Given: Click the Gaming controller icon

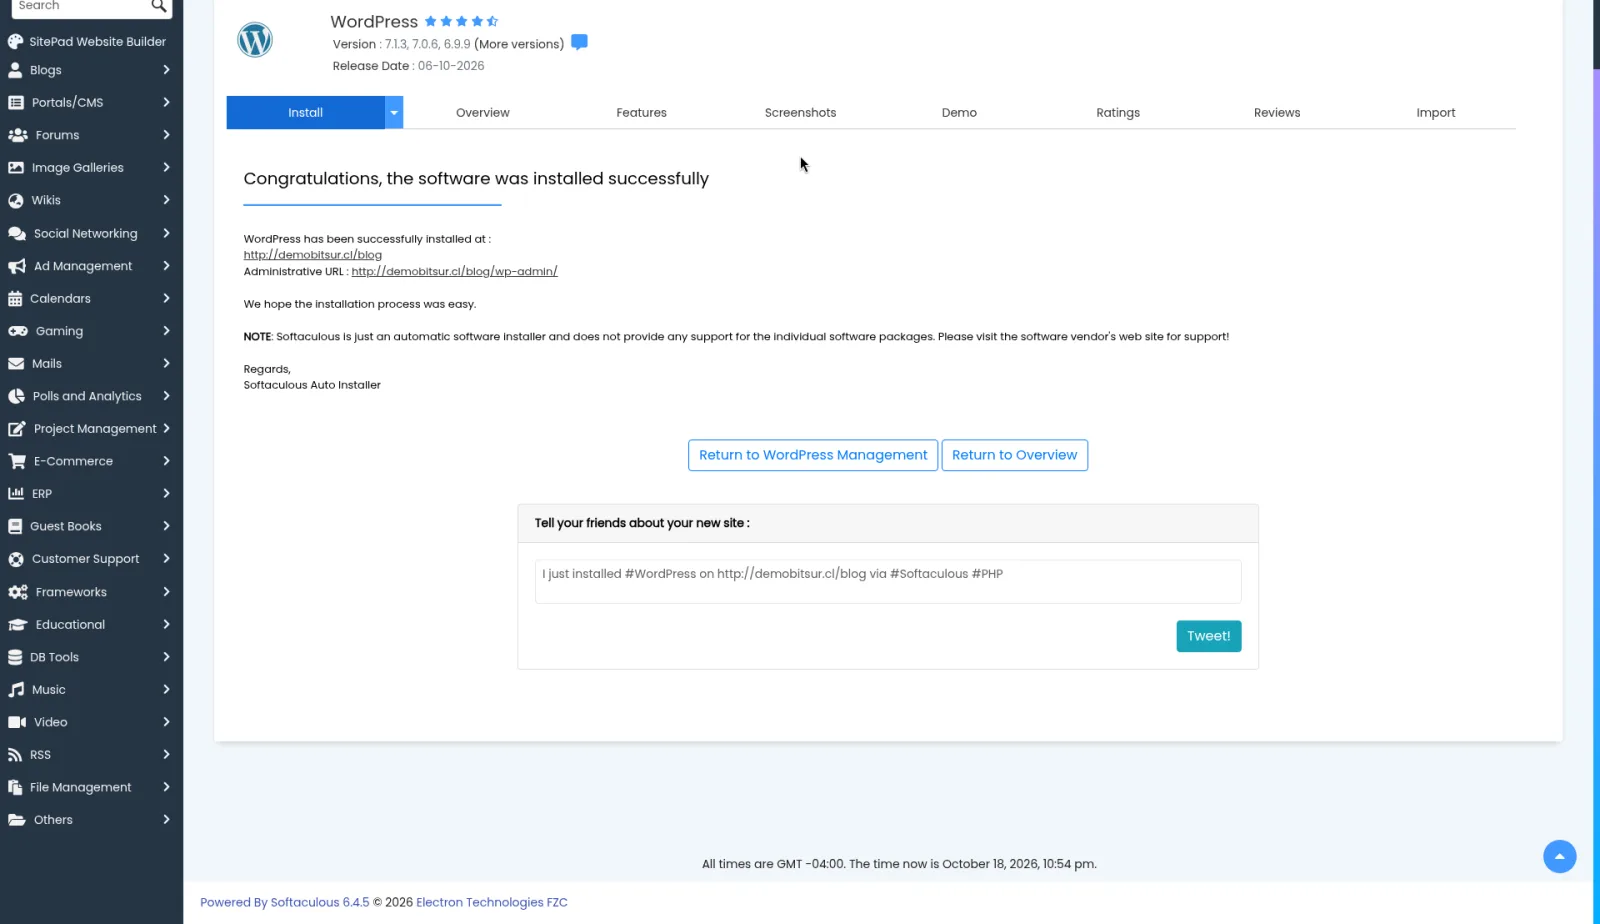Looking at the screenshot, I should [18, 331].
